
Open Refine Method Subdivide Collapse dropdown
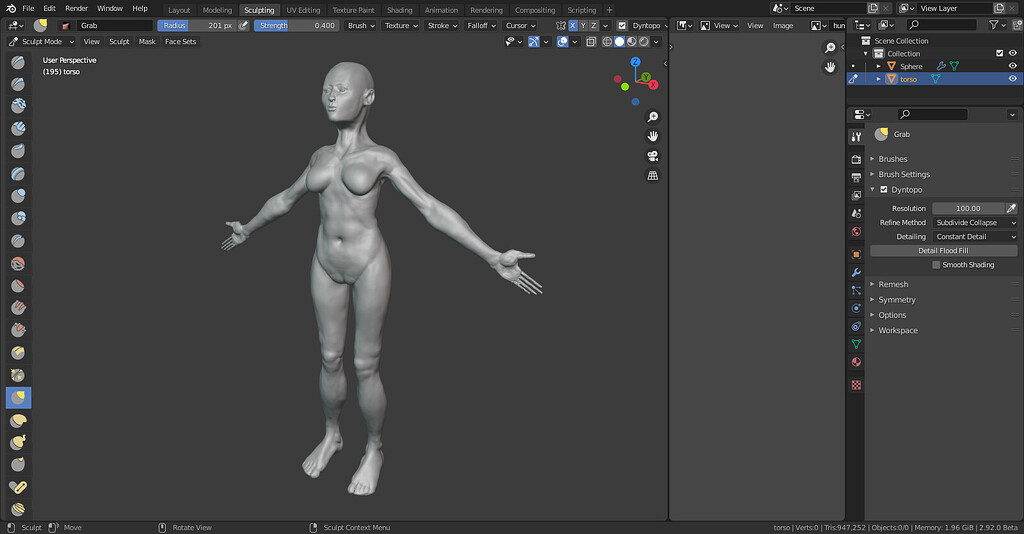coord(975,223)
